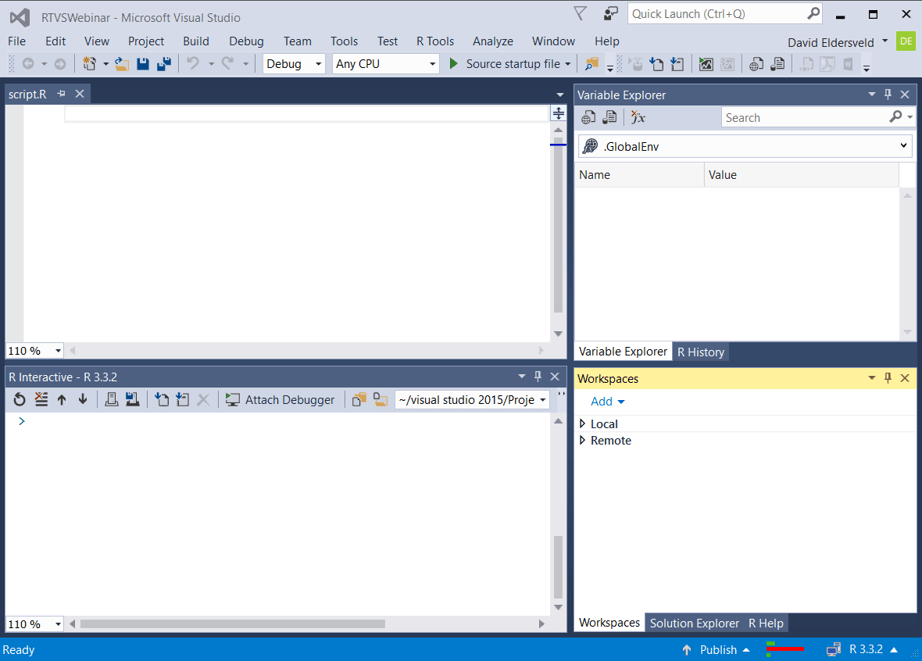
Task: Click the search magnifier in Variable Explorer
Action: coord(897,117)
